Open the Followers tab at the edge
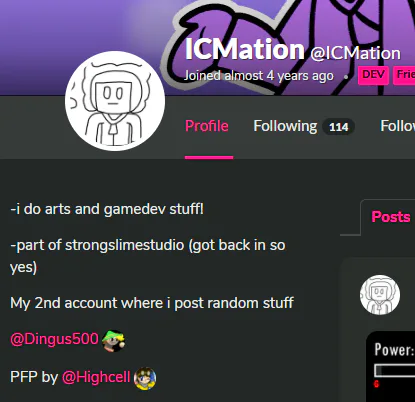The width and height of the screenshot is (415, 402). point(397,126)
